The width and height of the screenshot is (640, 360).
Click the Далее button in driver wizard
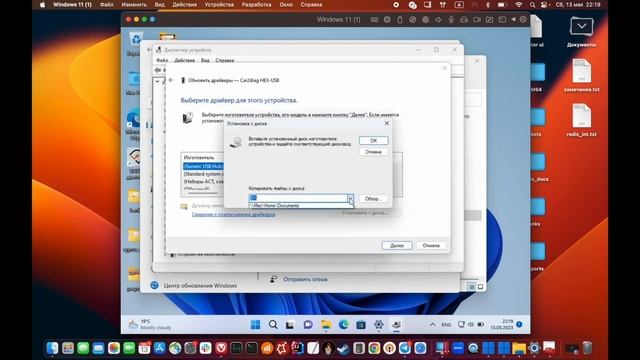(x=397, y=245)
